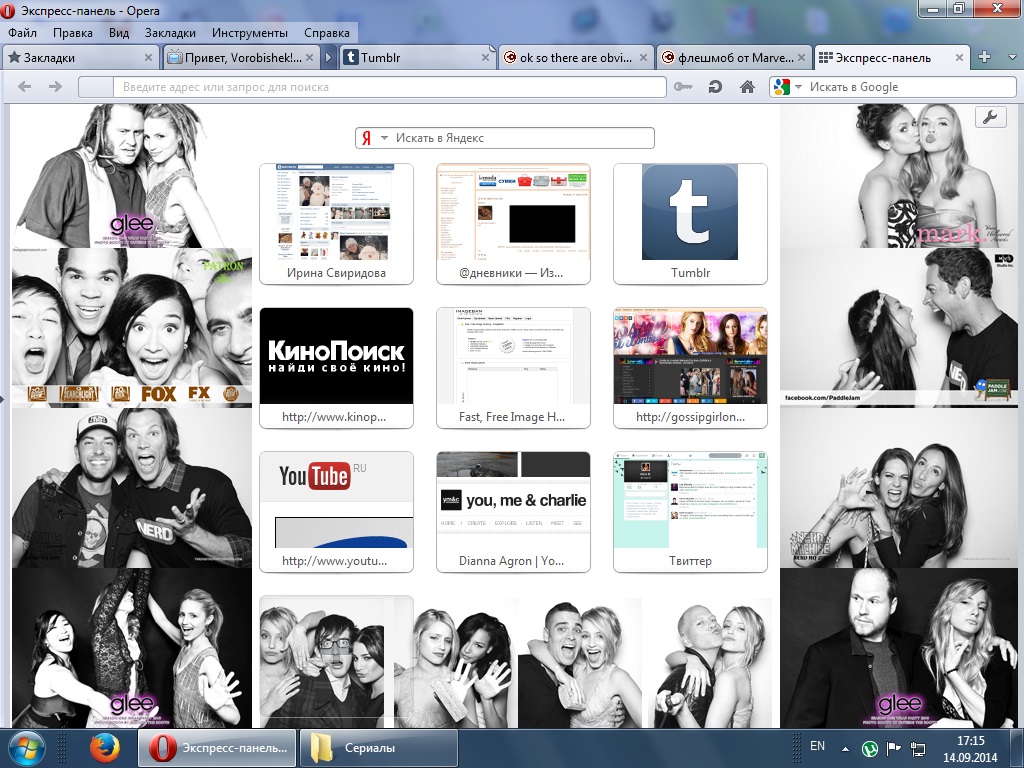Go back with the Back arrow
1024x768 pixels.
[x=25, y=87]
